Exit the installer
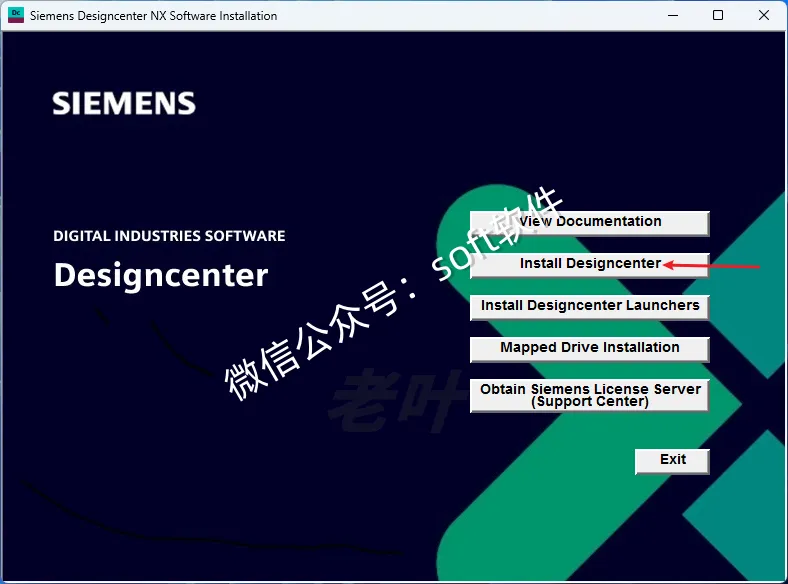This screenshot has width=788, height=584. (x=672, y=461)
